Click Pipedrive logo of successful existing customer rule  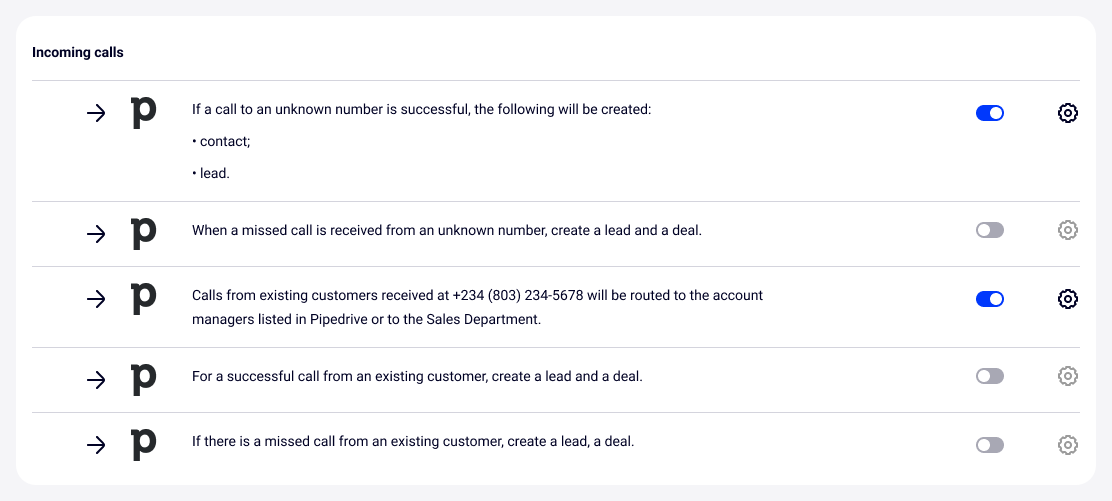(144, 379)
